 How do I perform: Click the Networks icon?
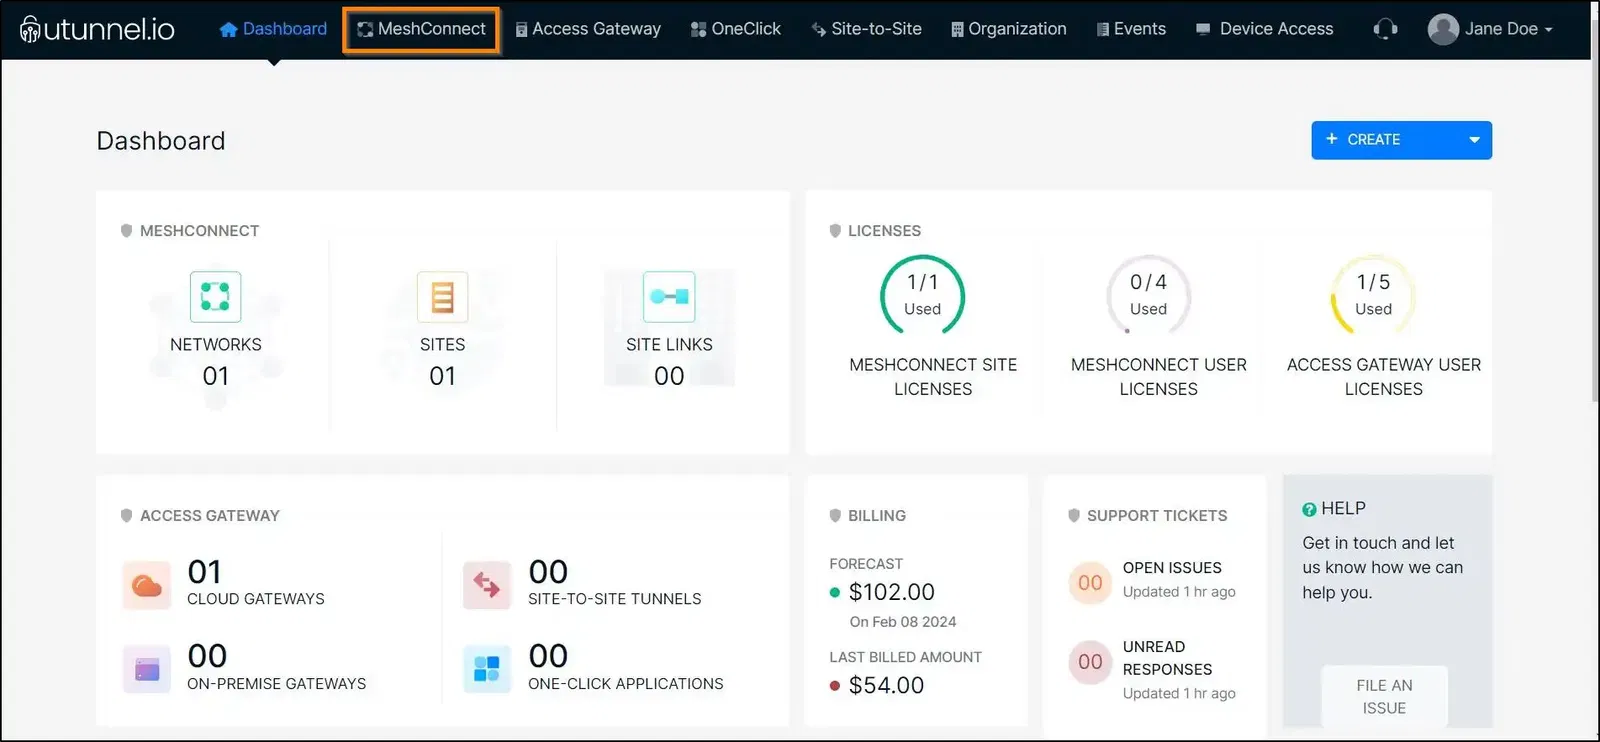pos(215,296)
